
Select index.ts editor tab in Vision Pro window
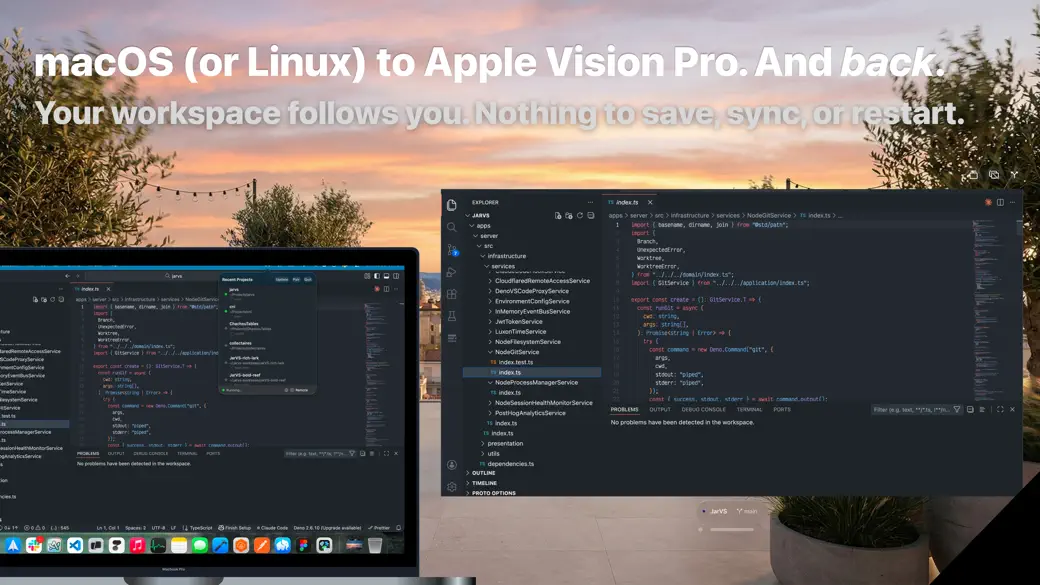click(x=627, y=202)
